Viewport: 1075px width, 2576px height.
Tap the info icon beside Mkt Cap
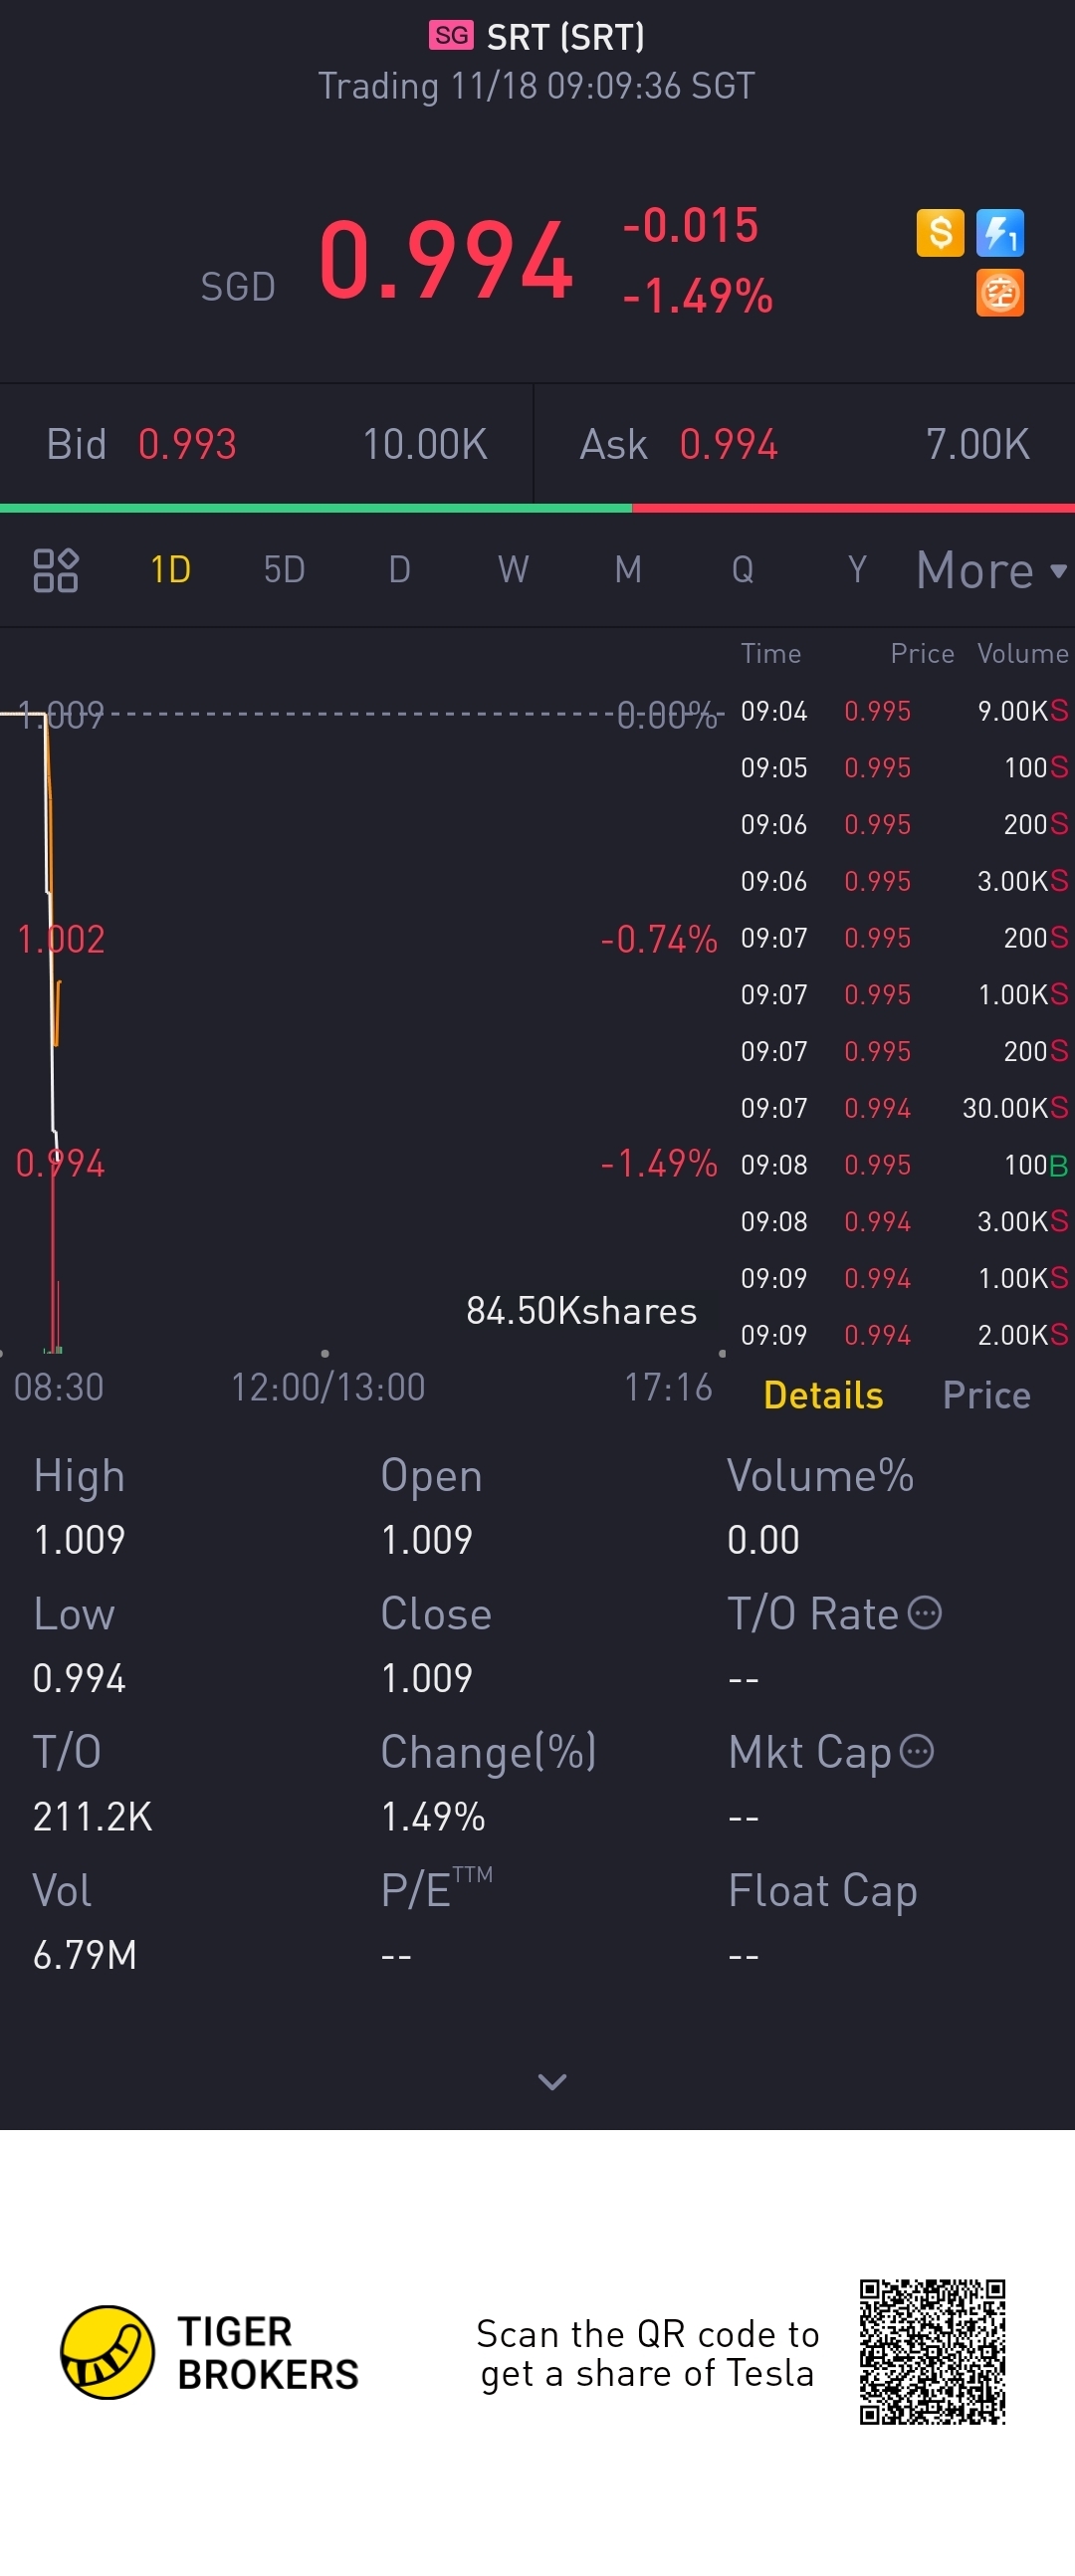click(x=917, y=1751)
